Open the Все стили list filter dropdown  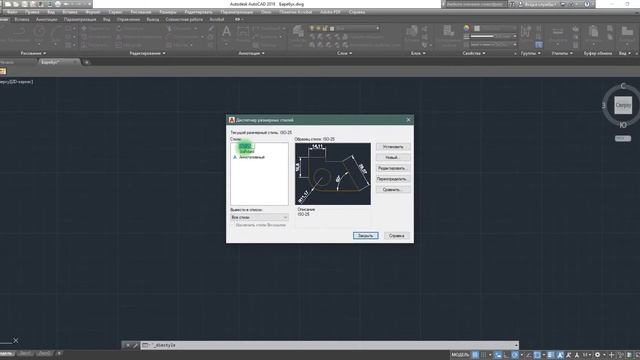tap(259, 217)
